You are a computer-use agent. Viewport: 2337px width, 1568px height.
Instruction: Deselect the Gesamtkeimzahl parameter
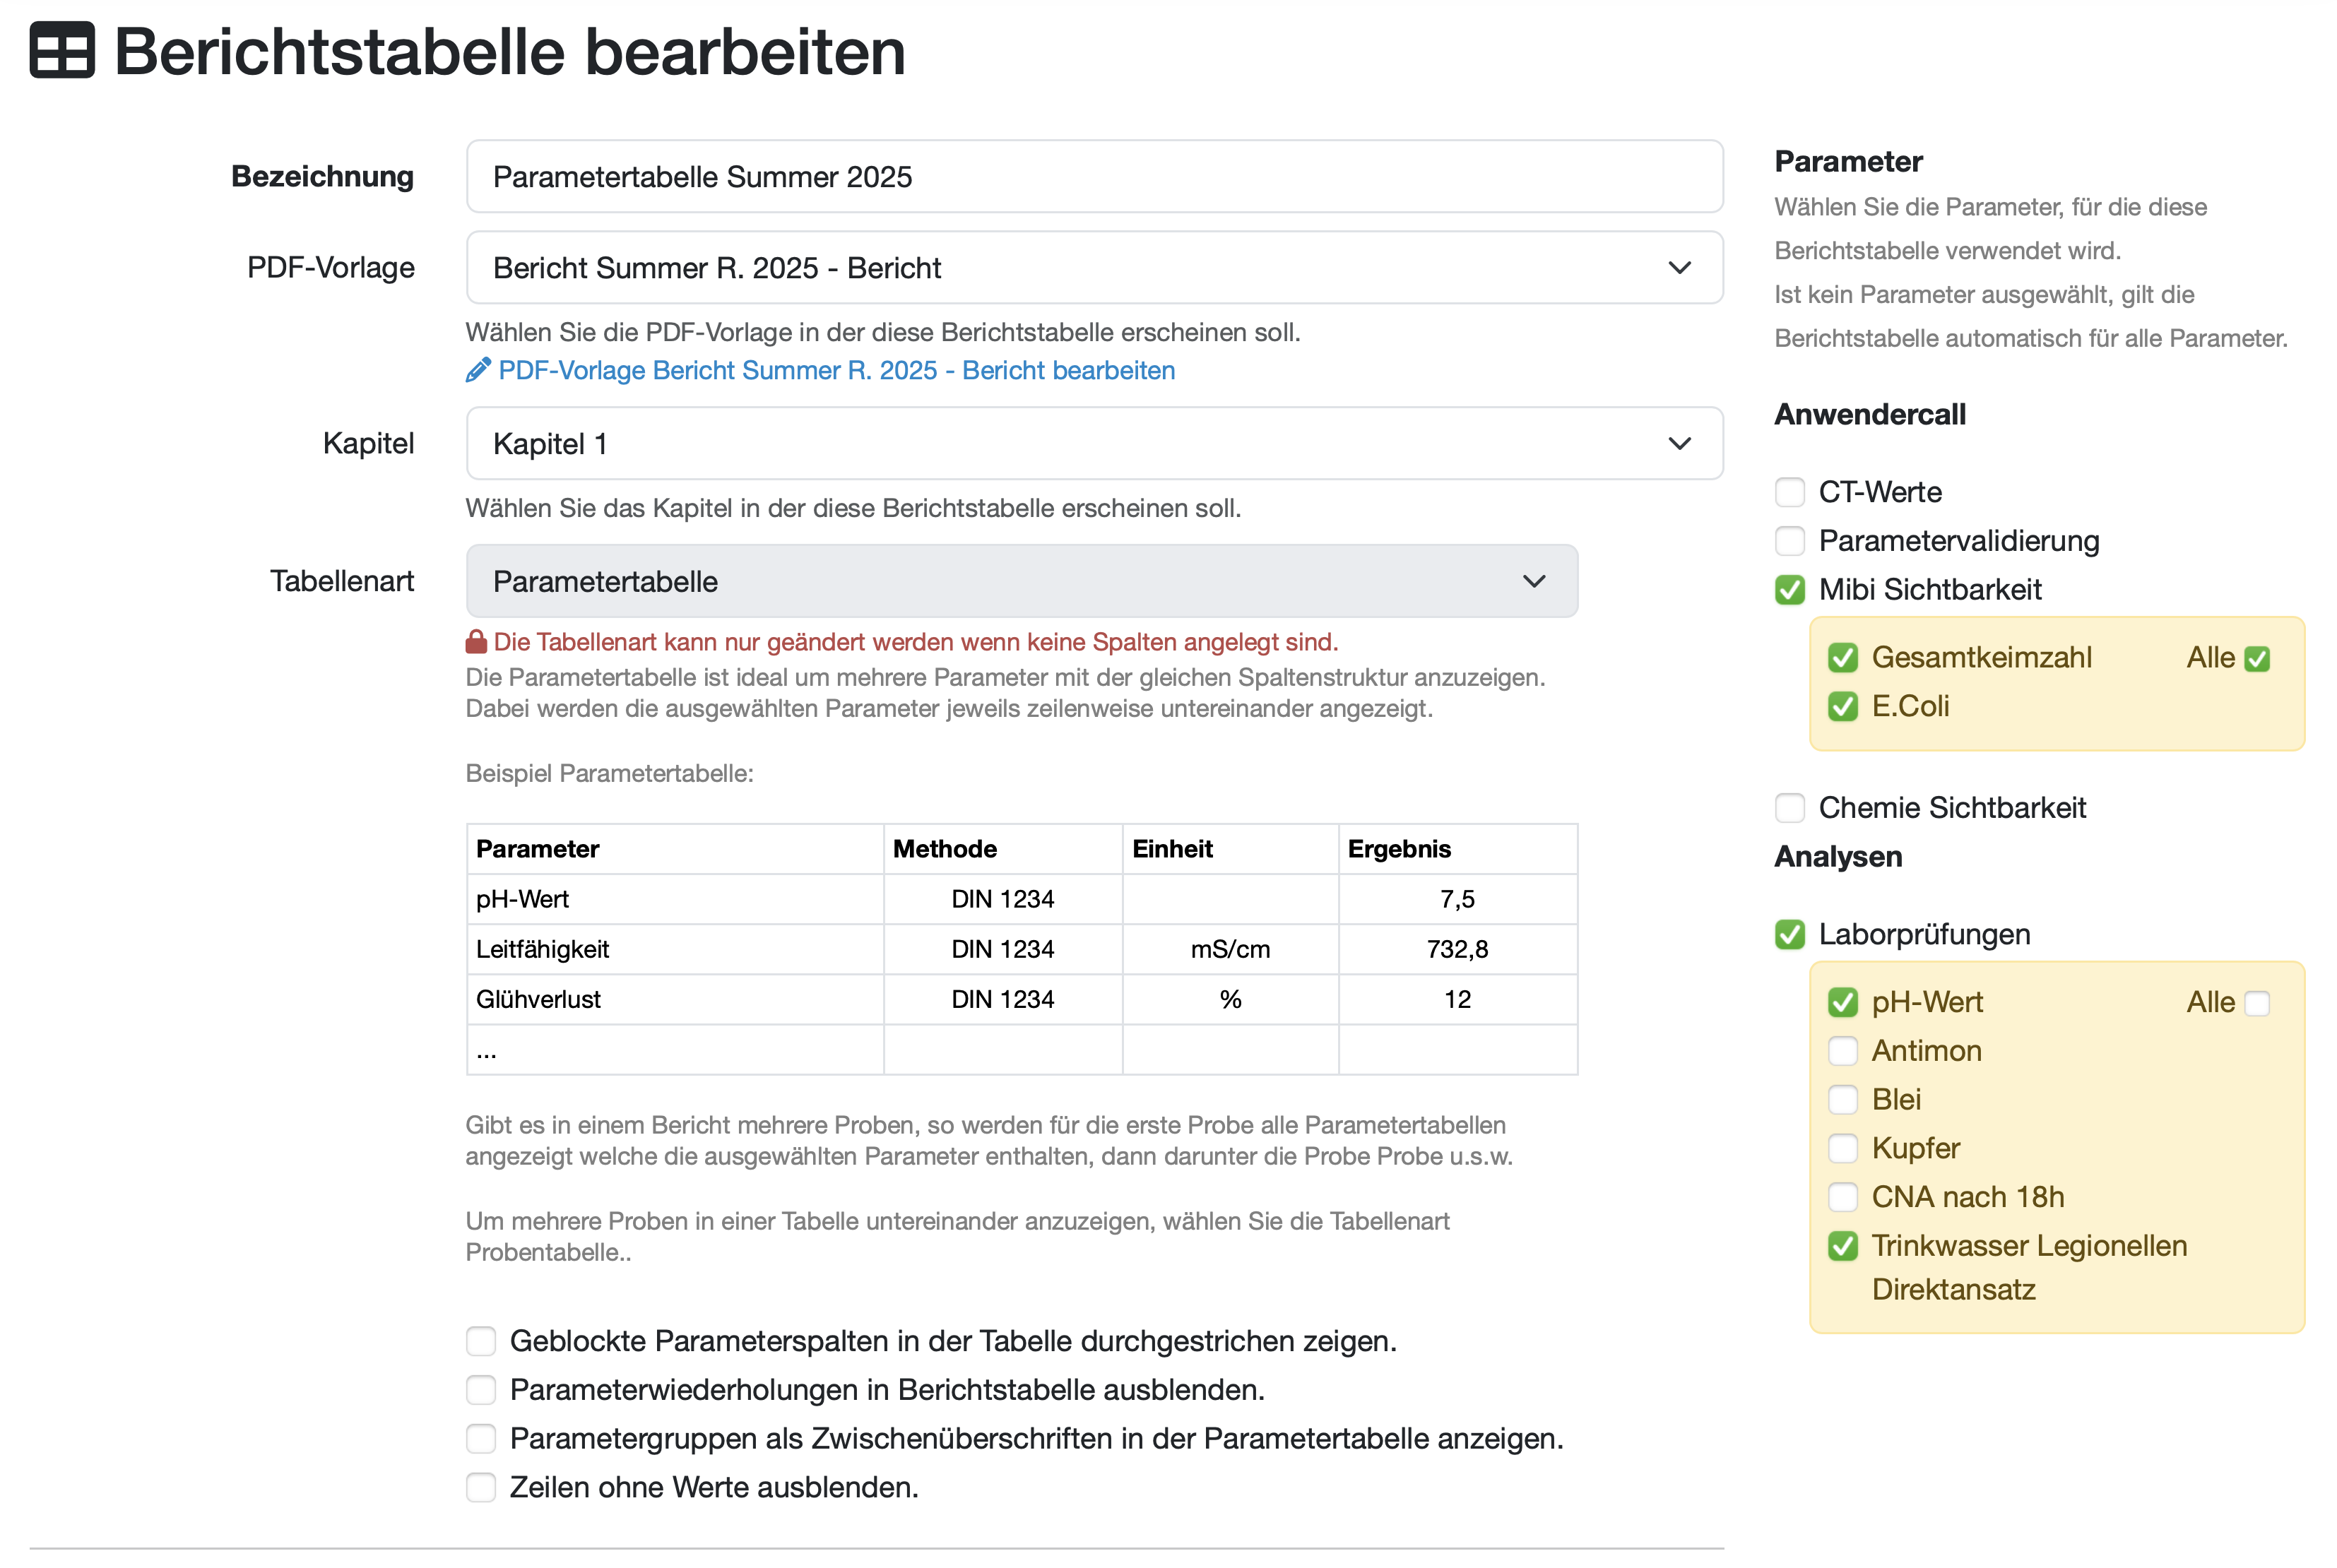point(1842,658)
